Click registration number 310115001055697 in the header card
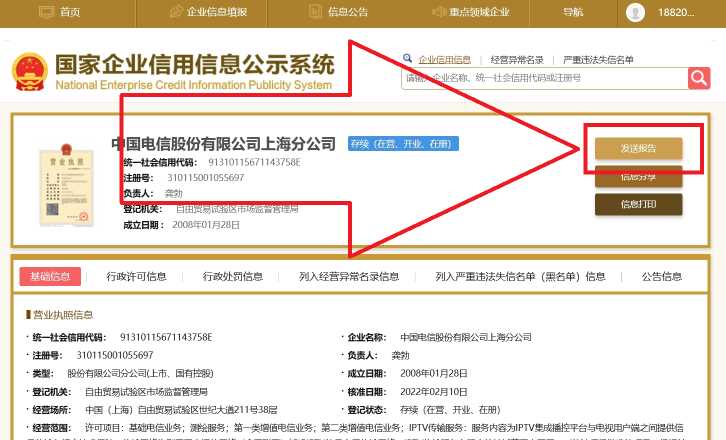This screenshot has height=440, width=726. click(x=206, y=177)
